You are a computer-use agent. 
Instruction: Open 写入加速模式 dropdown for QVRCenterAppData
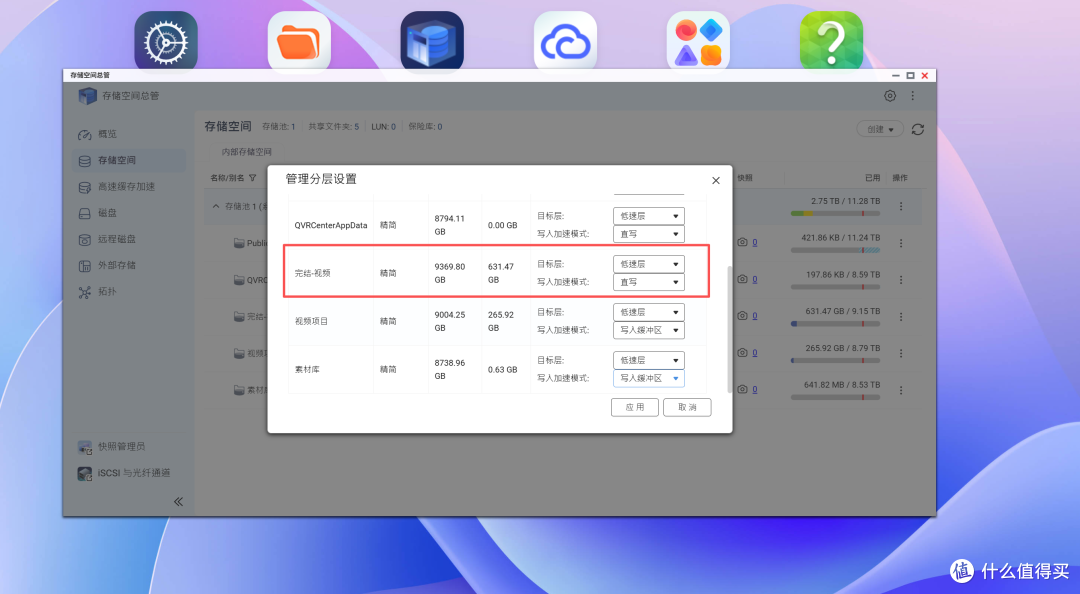pyautogui.click(x=649, y=234)
